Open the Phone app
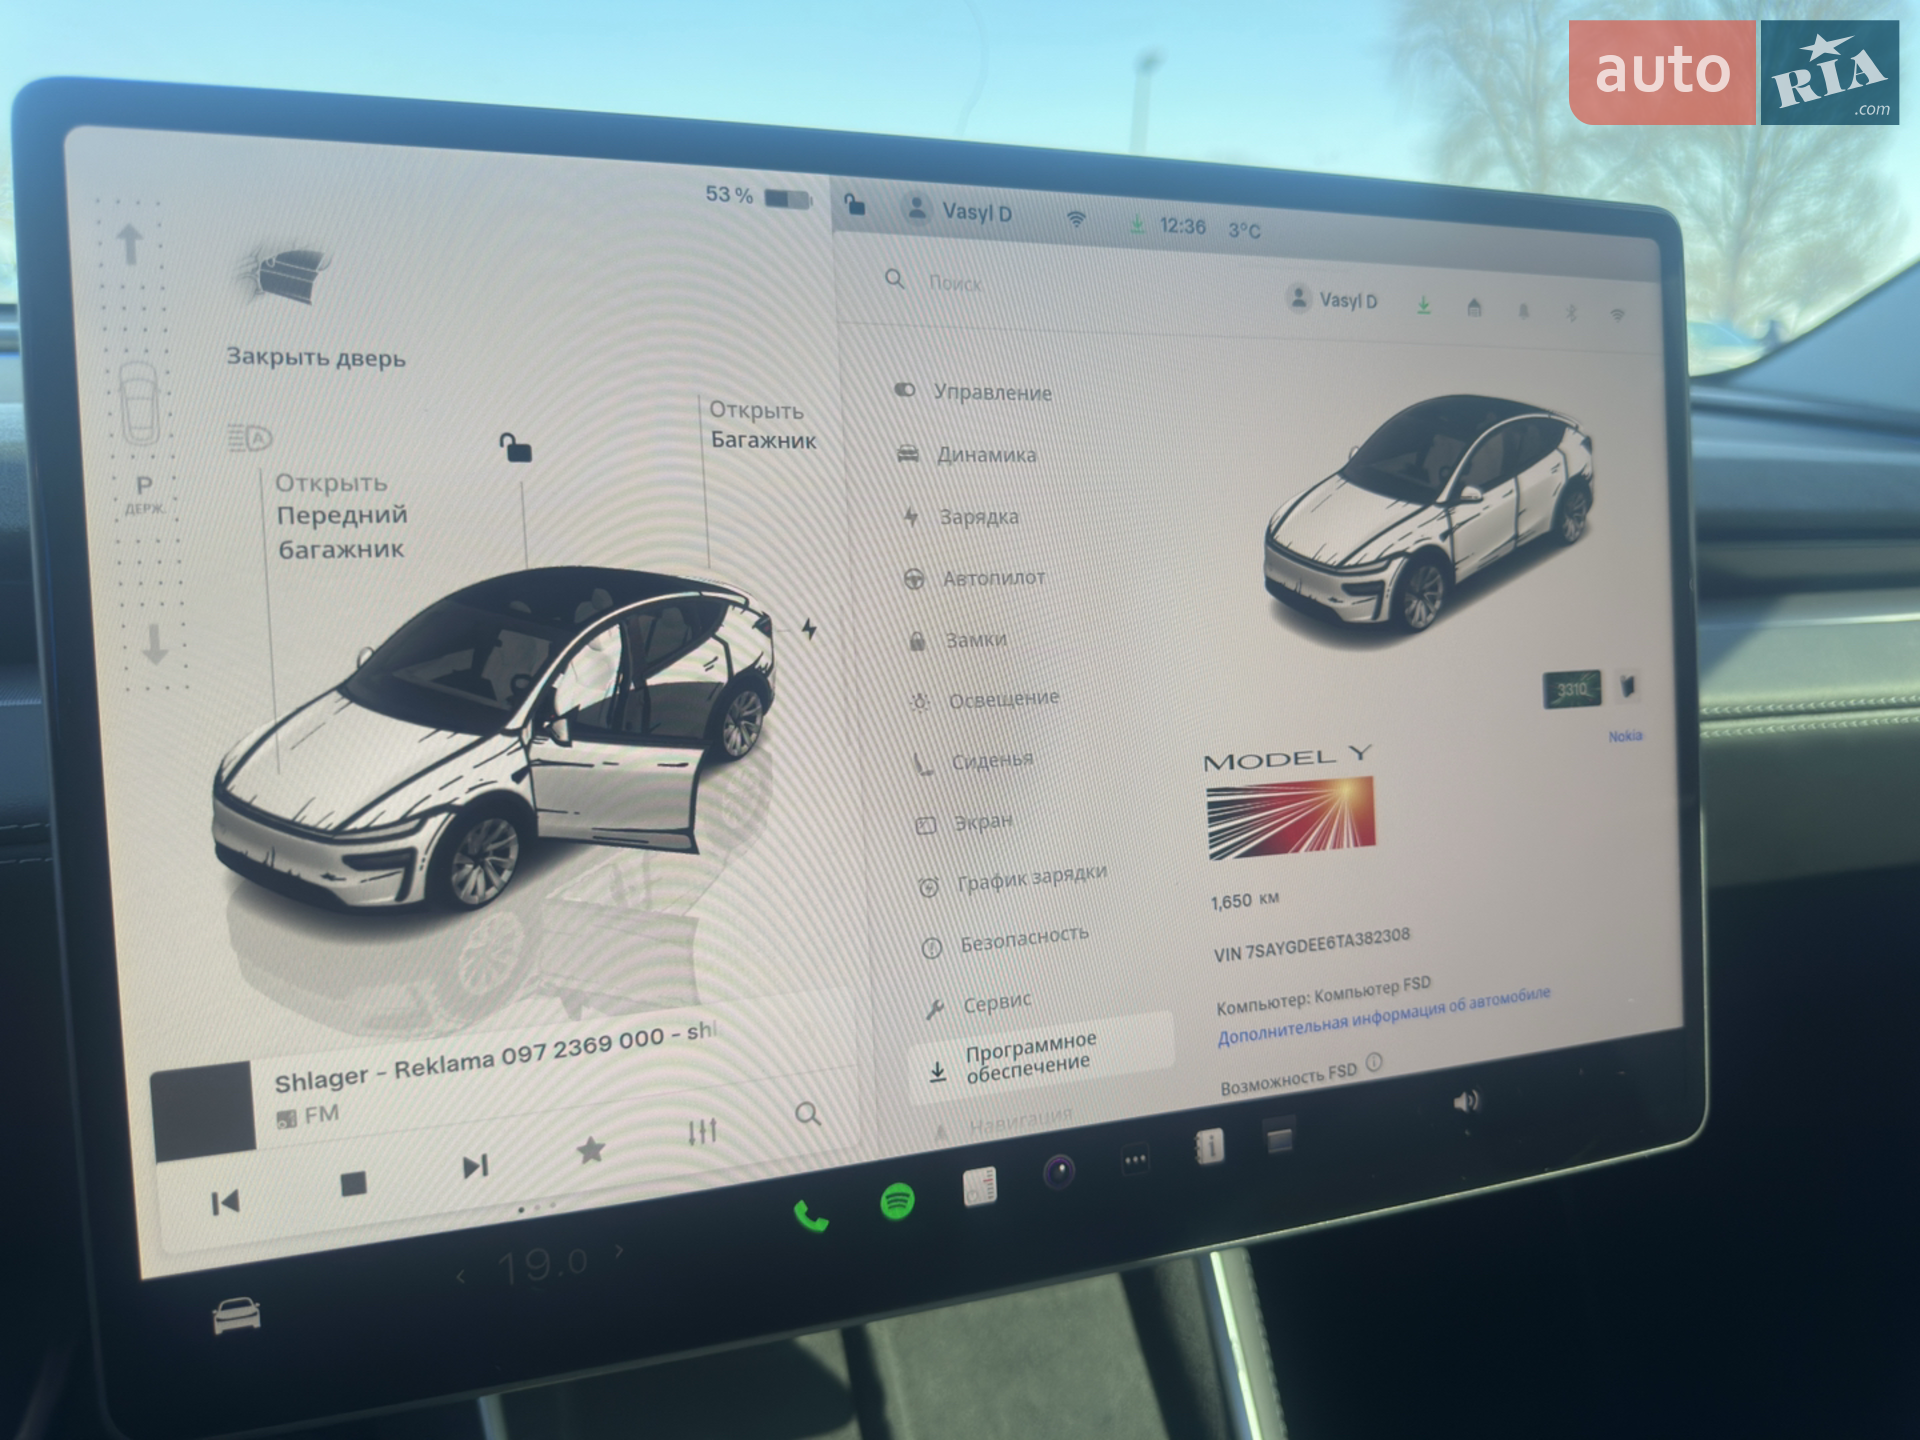Screen dimensions: 1920x1440 [x=810, y=1215]
